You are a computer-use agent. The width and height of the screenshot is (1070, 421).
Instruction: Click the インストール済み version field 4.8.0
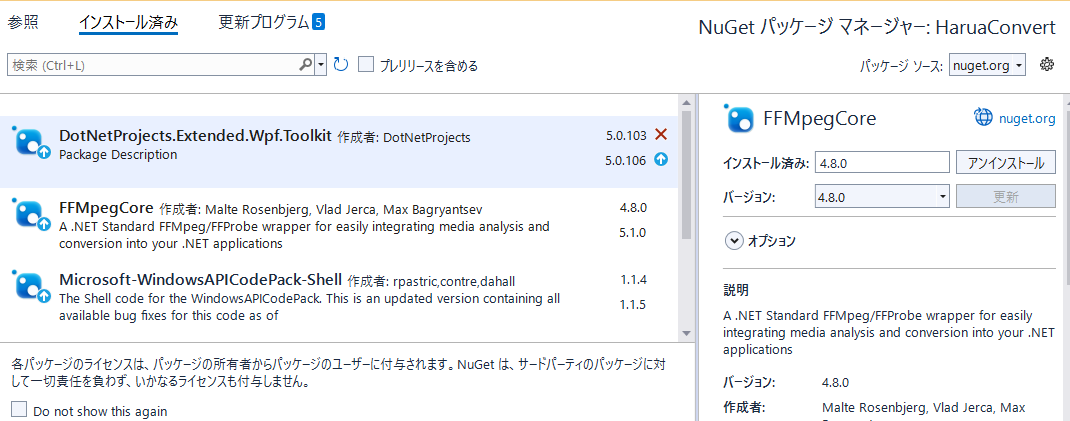[882, 163]
